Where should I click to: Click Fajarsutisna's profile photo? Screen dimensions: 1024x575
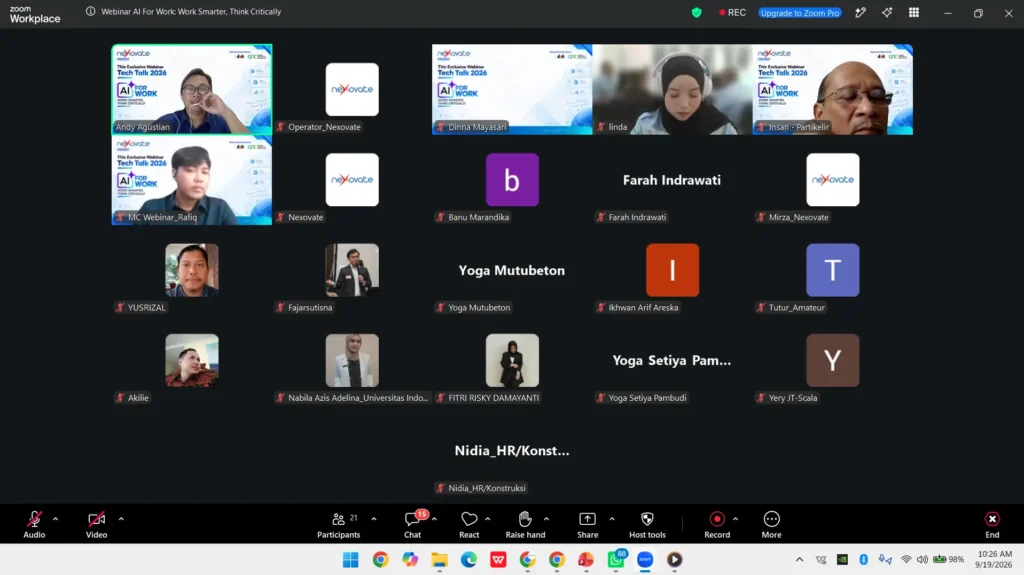[352, 270]
